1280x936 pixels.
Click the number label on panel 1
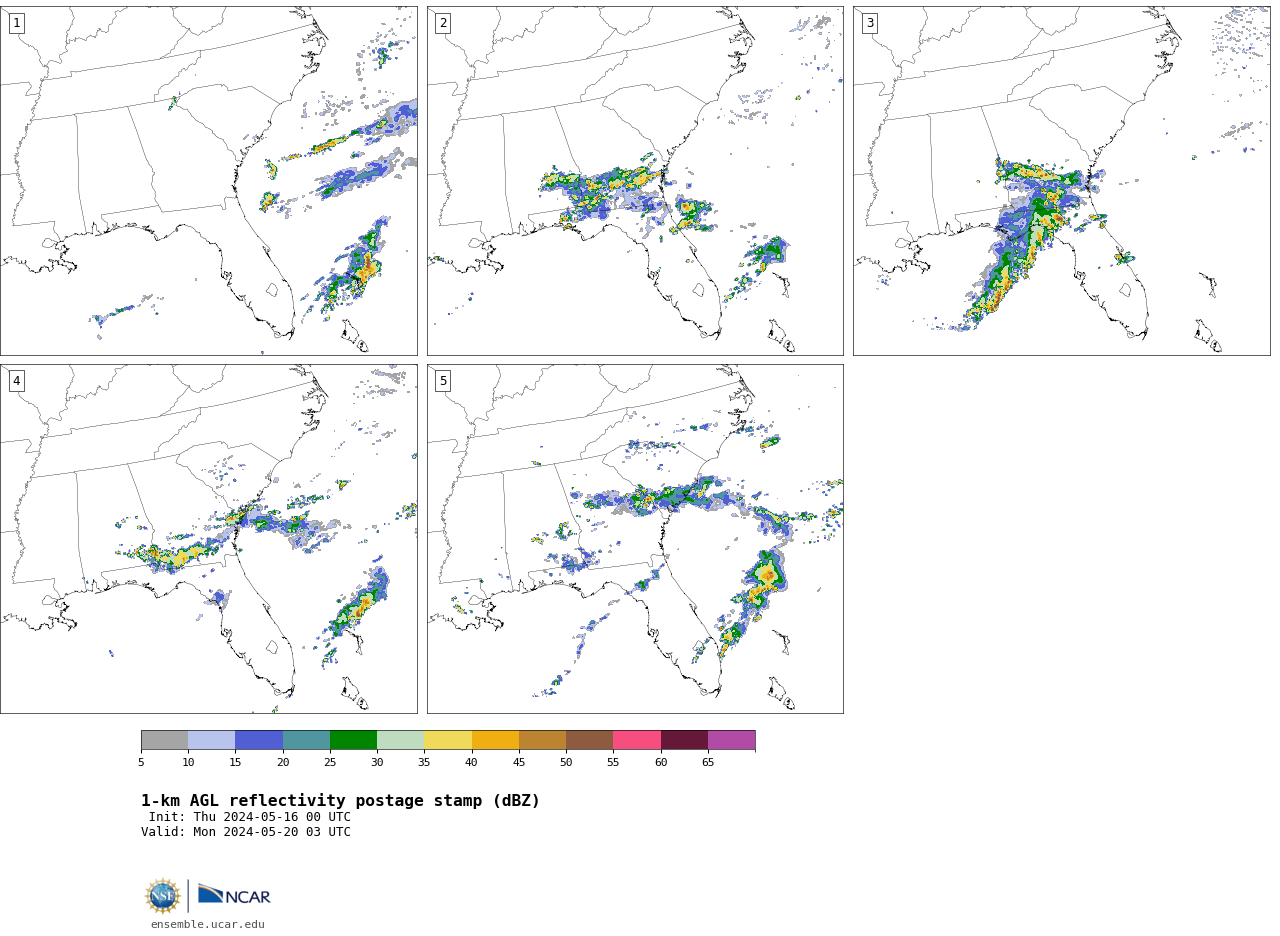[x=16, y=23]
